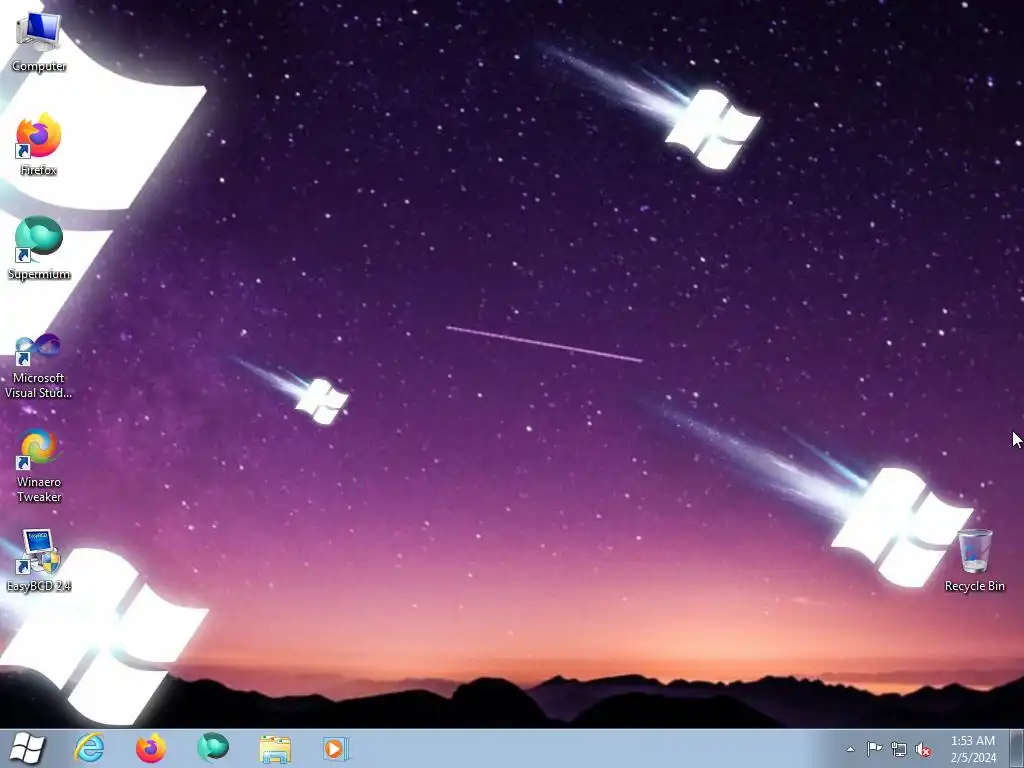Click the Show desktop button
Viewport: 1024px width, 768px height.
(1017, 748)
